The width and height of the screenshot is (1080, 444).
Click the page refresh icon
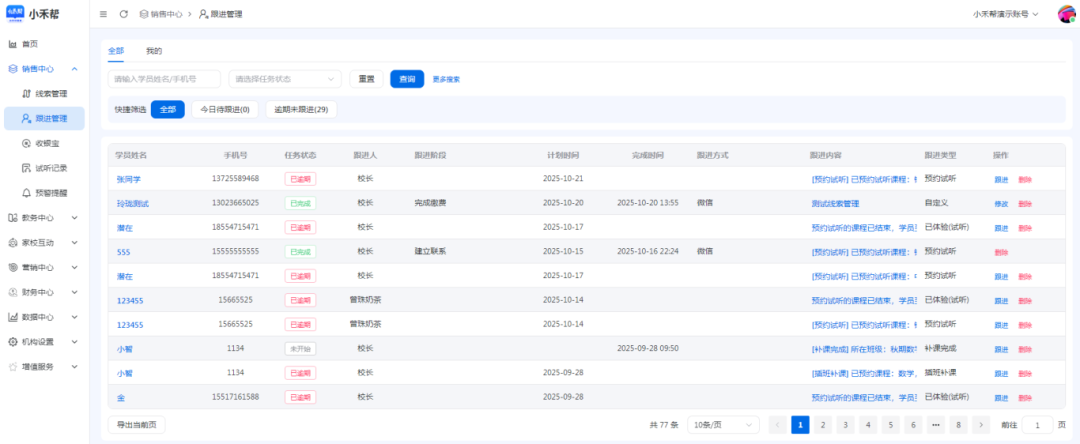tap(123, 14)
